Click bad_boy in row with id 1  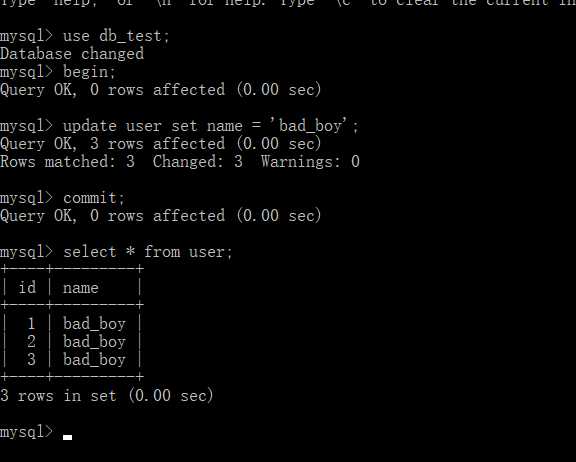coord(94,324)
